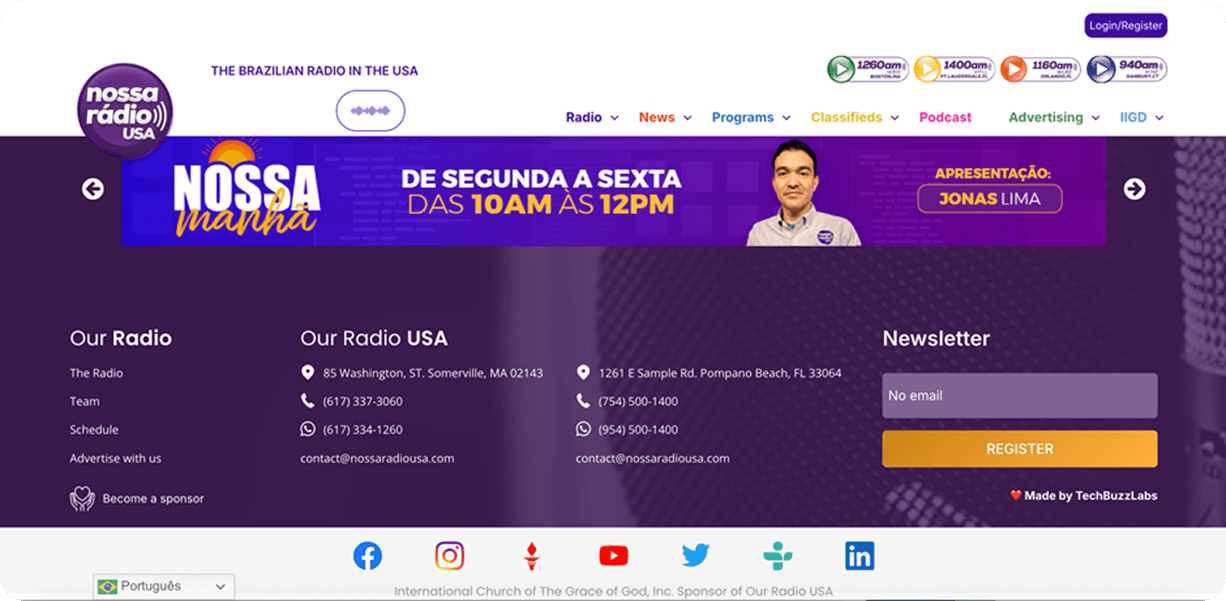Image resolution: width=1226 pixels, height=601 pixels.
Task: Click the phone icon beside (617) 337-3060
Action: click(307, 401)
